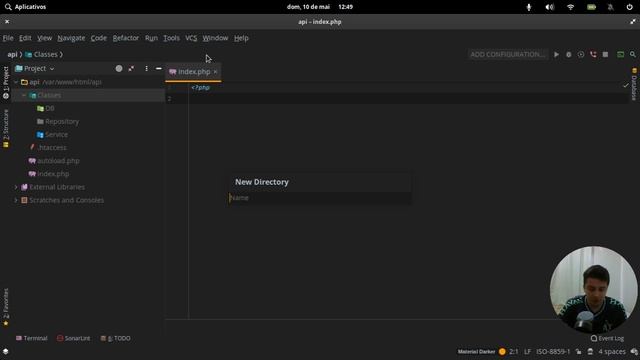Viewport: 640px width, 360px height.
Task: Open the Help menu
Action: pyautogui.click(x=241, y=38)
